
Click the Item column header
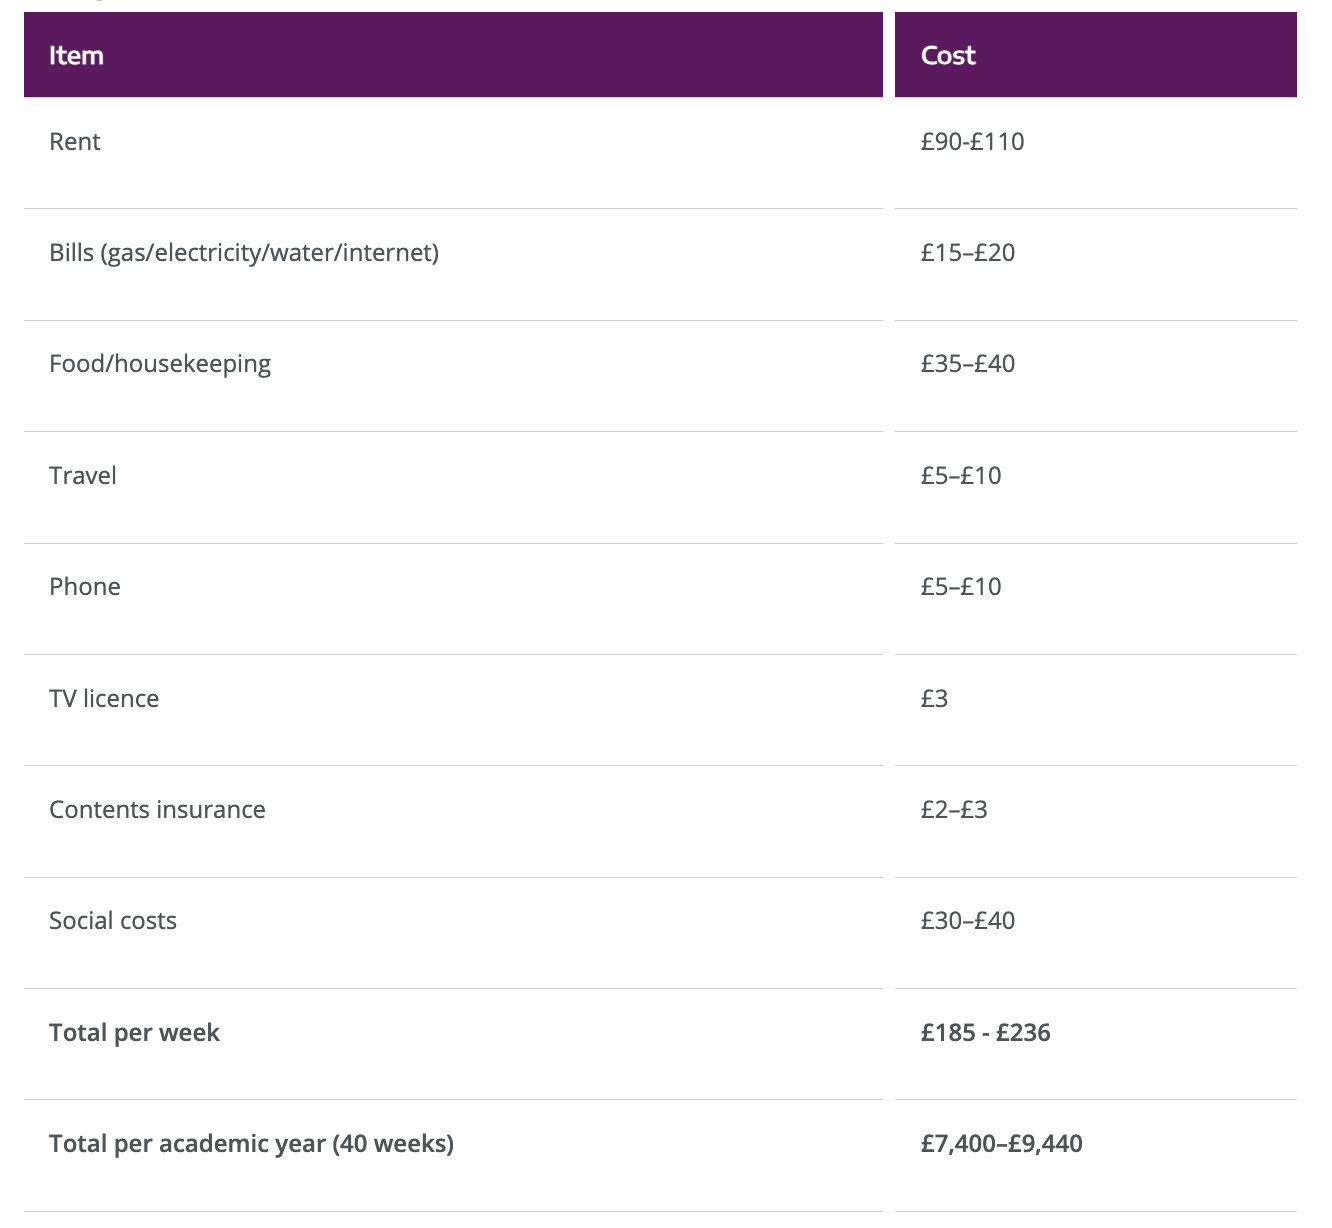(x=76, y=55)
